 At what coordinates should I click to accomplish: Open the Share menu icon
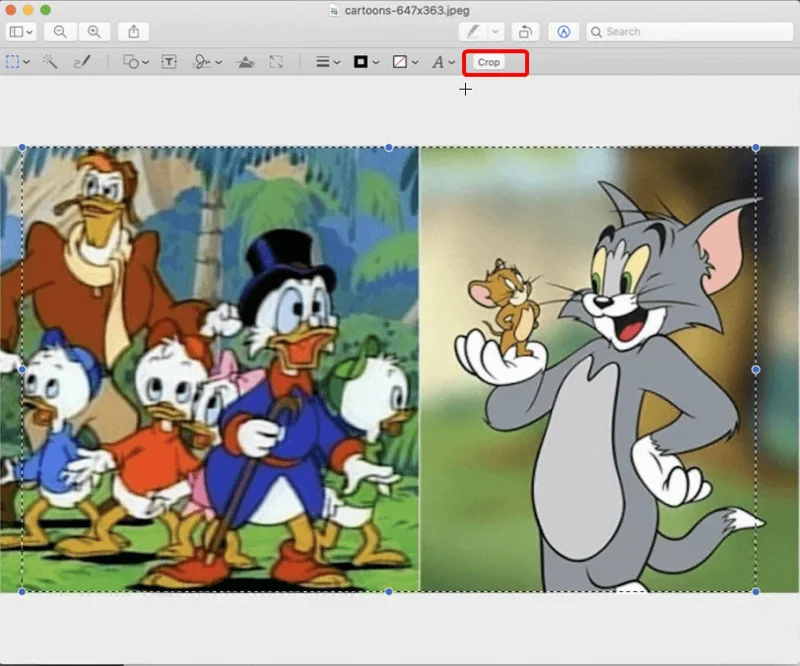(x=134, y=32)
